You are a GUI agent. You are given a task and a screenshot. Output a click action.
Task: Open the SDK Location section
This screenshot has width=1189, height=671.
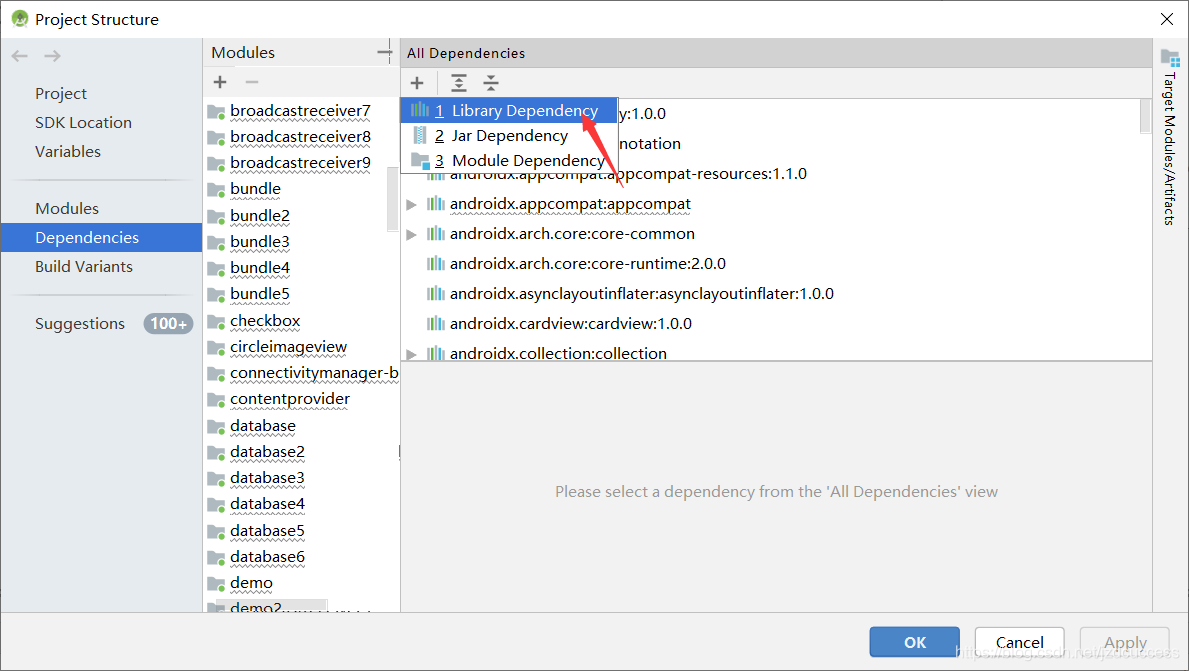(x=83, y=122)
